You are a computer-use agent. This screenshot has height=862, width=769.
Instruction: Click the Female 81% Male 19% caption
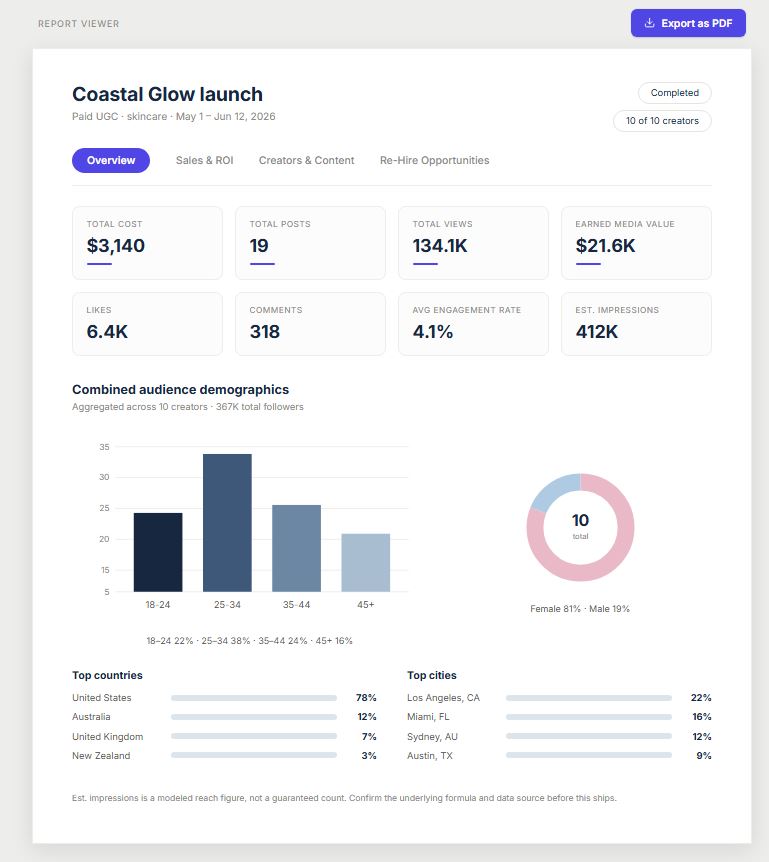(580, 609)
